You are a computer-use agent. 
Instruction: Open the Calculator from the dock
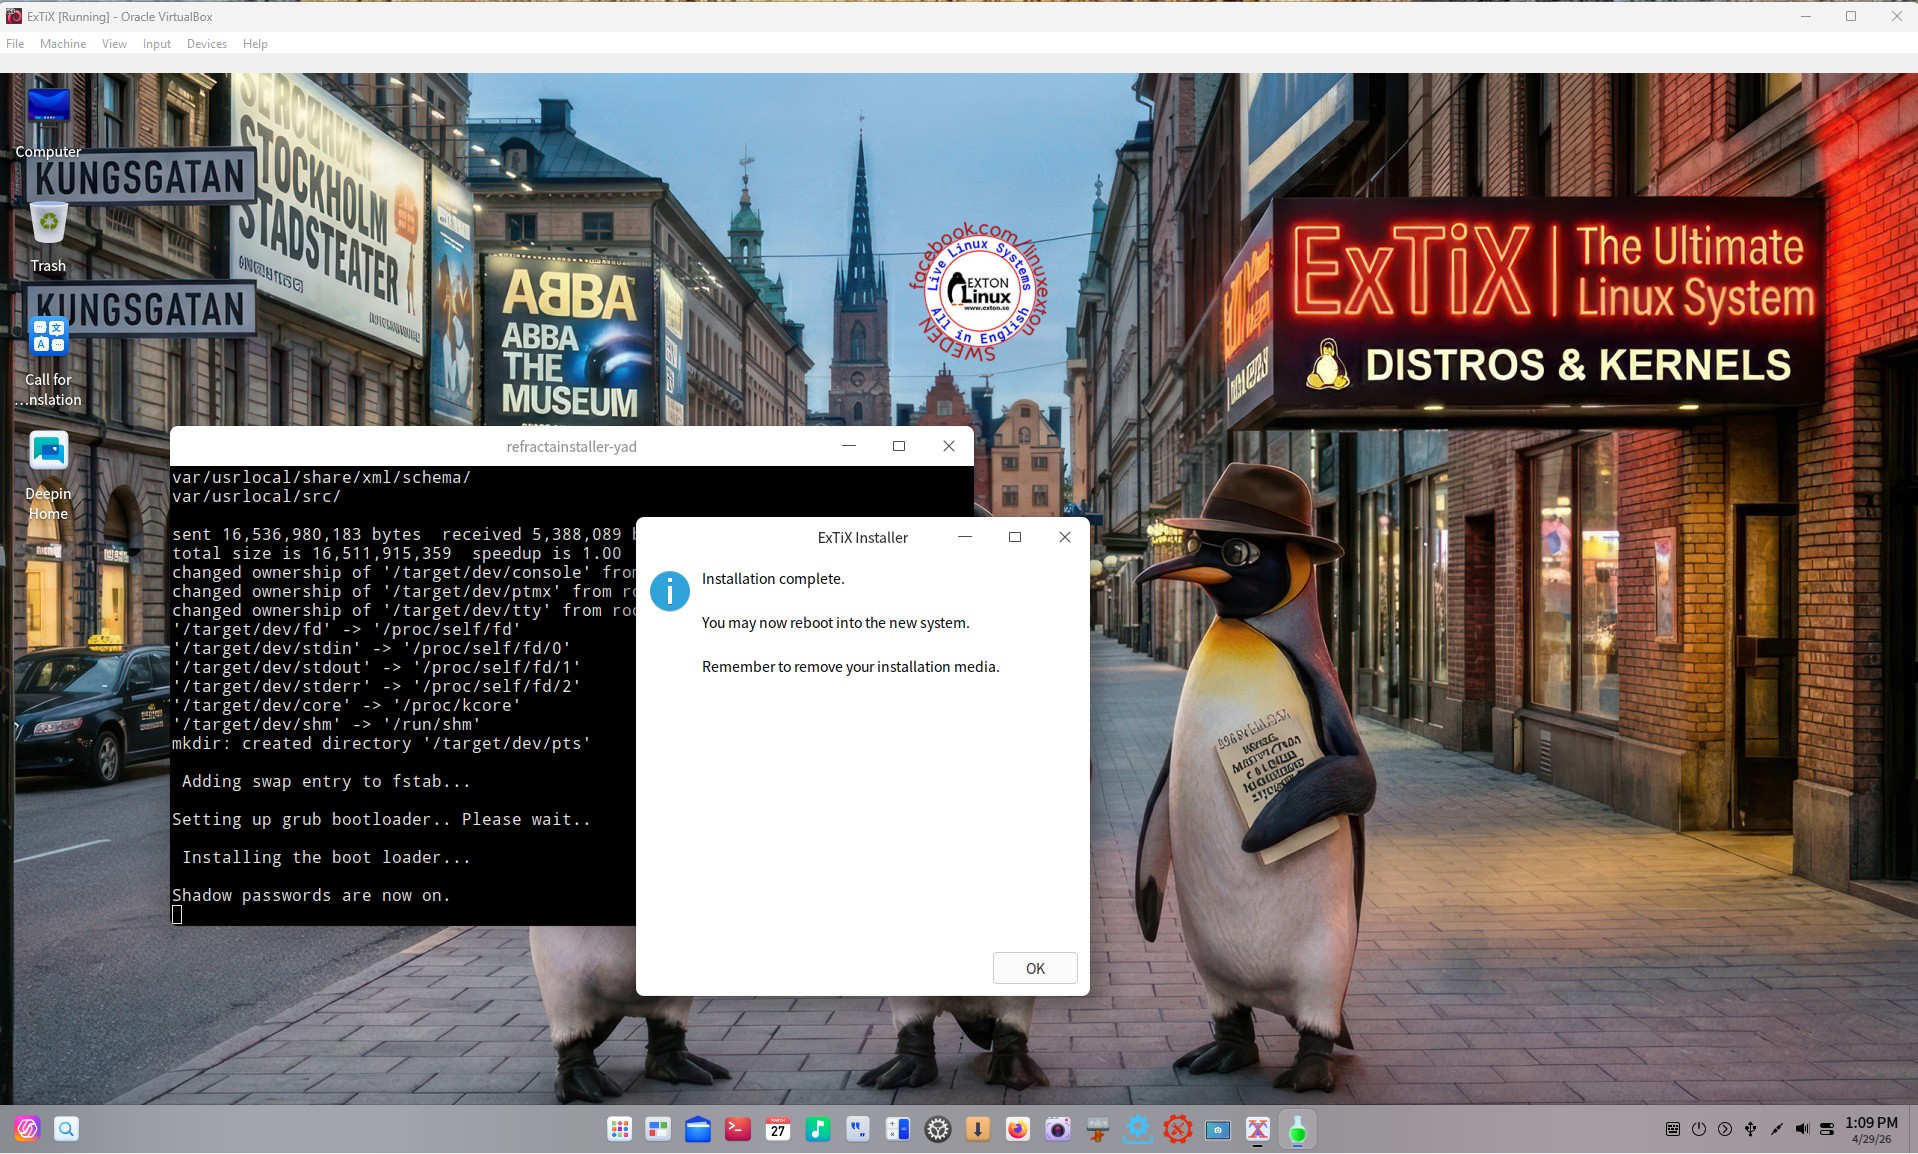898,1130
